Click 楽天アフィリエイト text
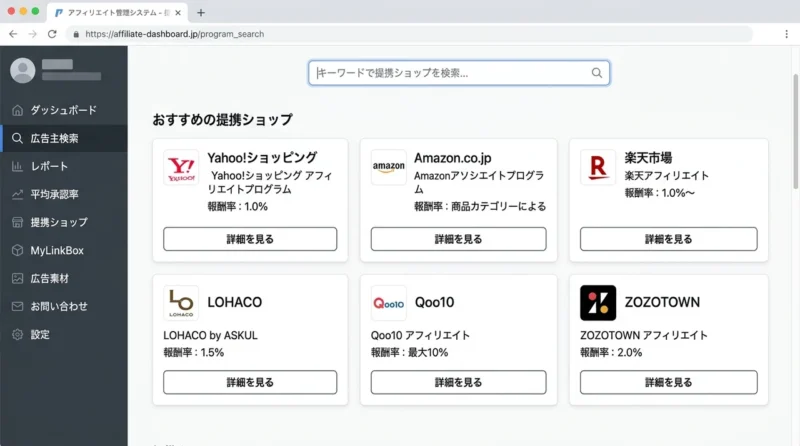800x446 pixels. pyautogui.click(x=666, y=176)
